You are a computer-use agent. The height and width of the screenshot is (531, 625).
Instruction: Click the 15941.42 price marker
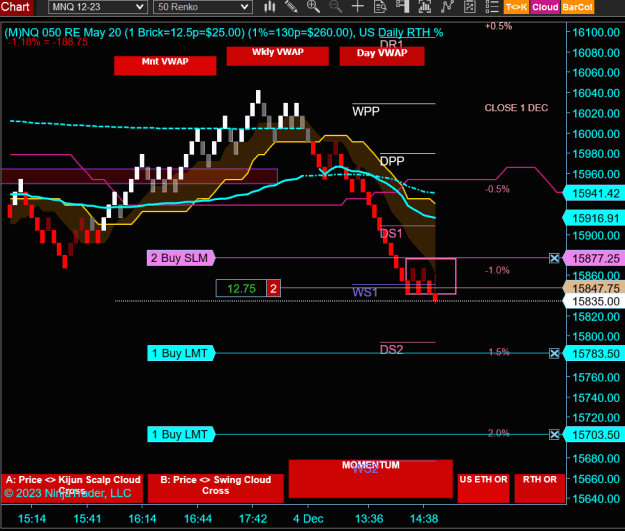[593, 194]
